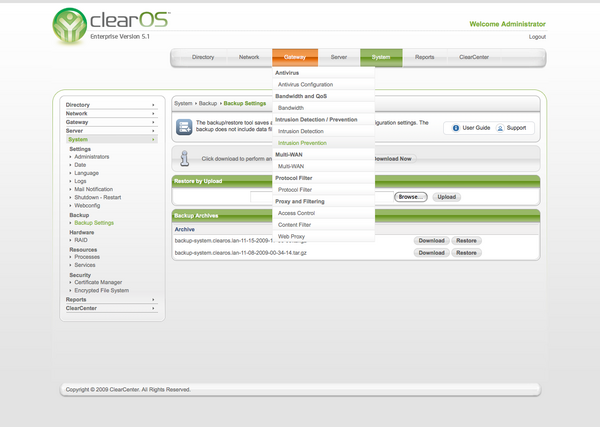
Task: Expand Server section in sidebar
Action: pyautogui.click(x=111, y=131)
